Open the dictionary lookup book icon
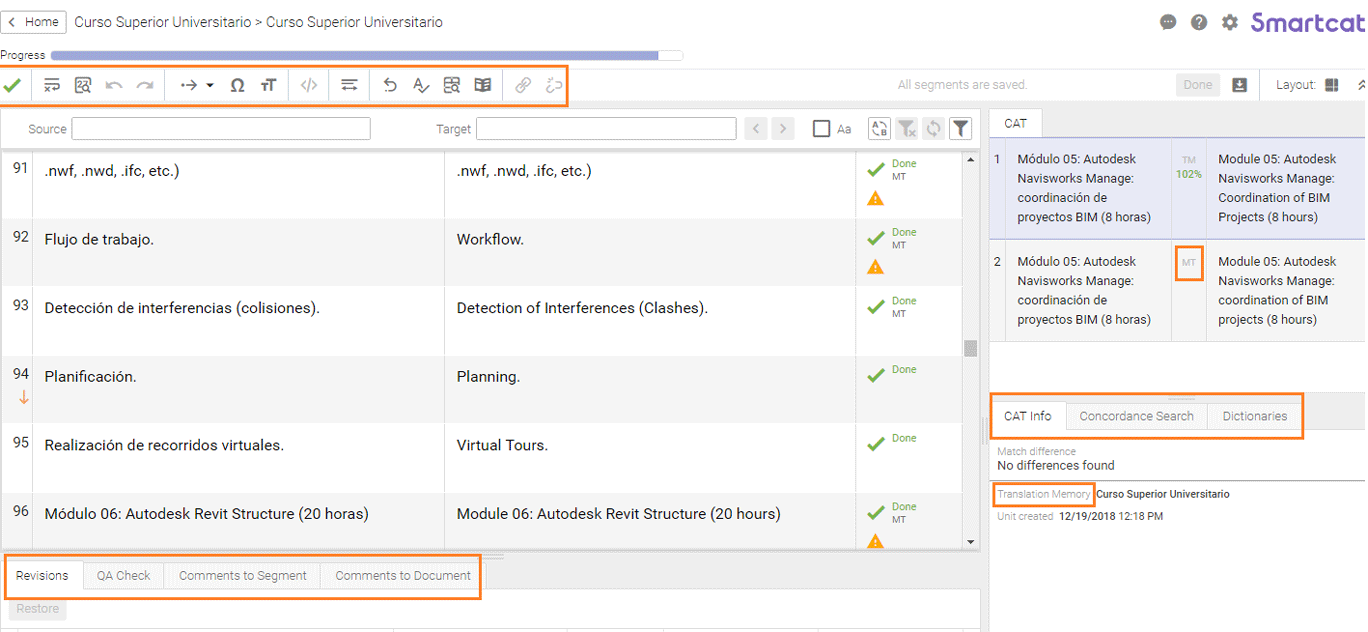 pos(482,85)
